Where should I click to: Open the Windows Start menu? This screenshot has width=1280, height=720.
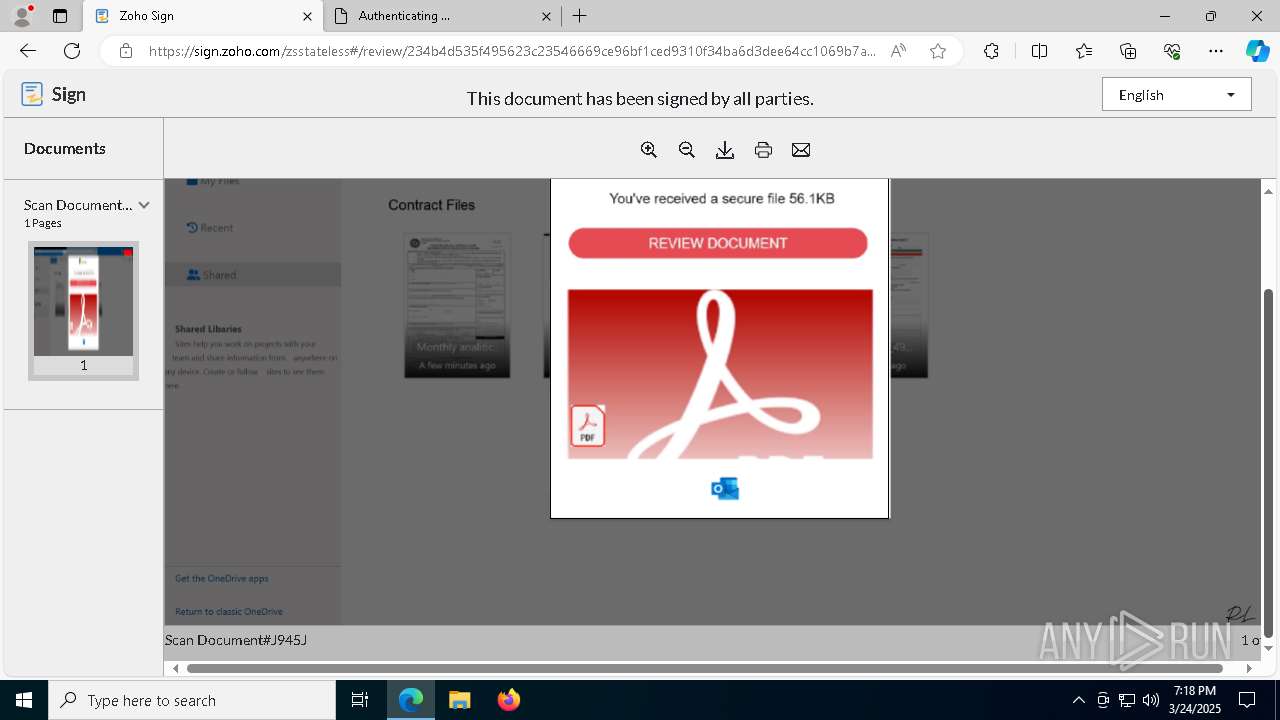tap(24, 700)
